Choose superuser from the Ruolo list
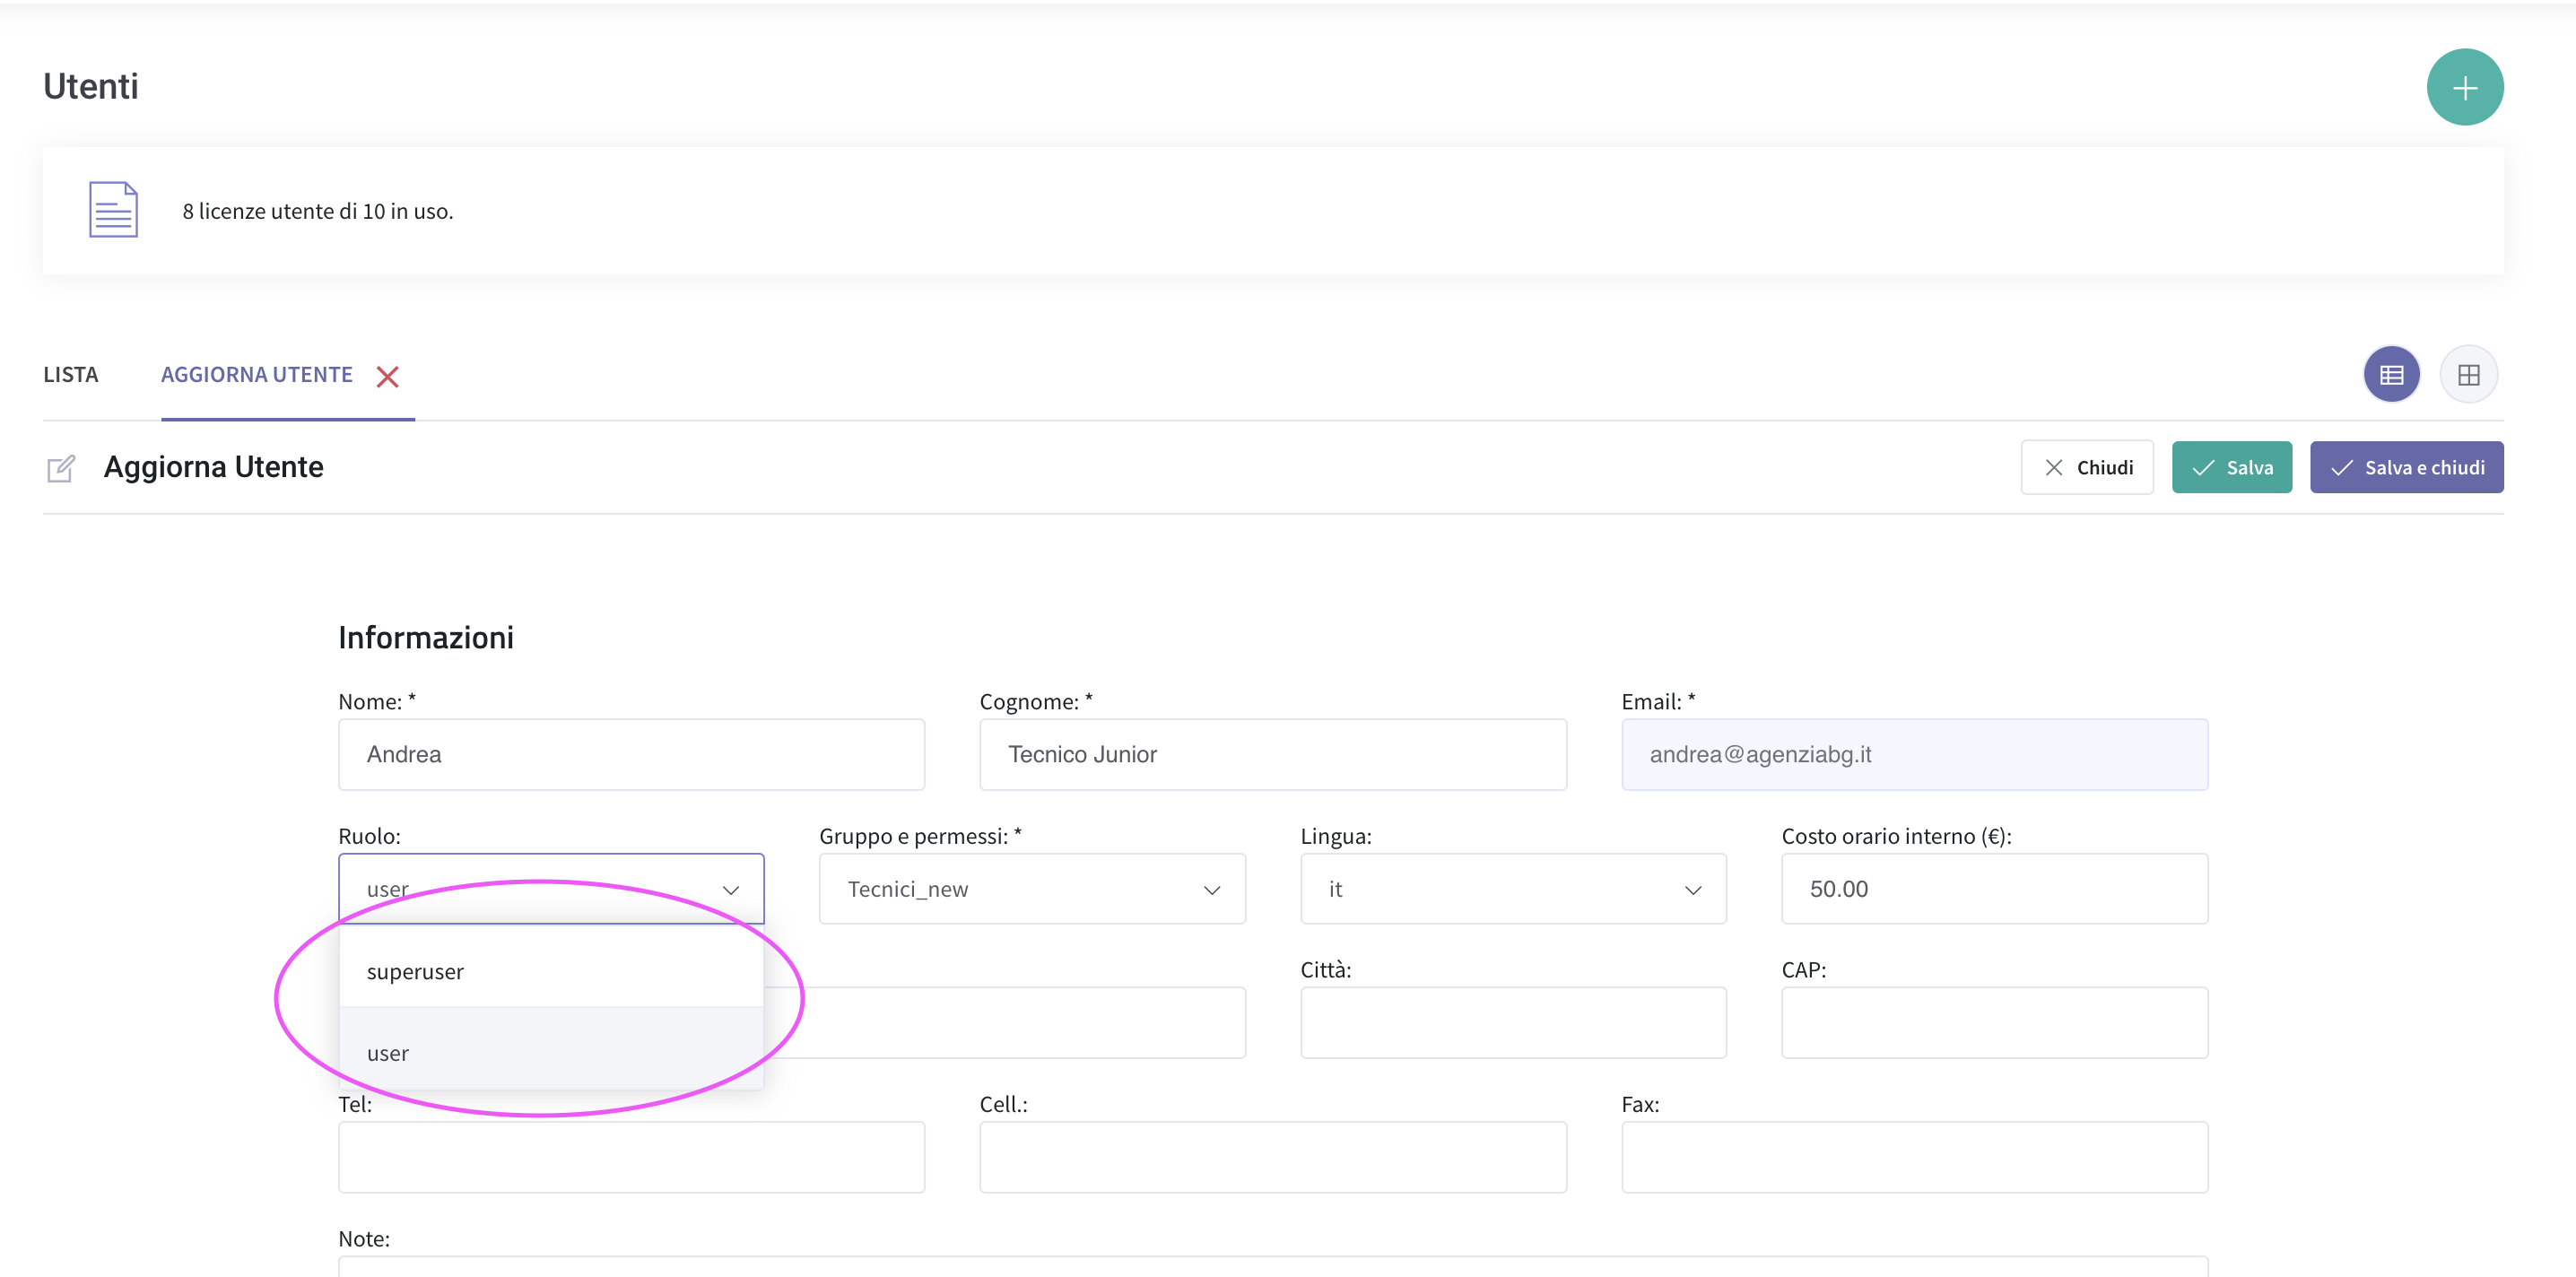This screenshot has width=2576, height=1277. pyautogui.click(x=551, y=971)
